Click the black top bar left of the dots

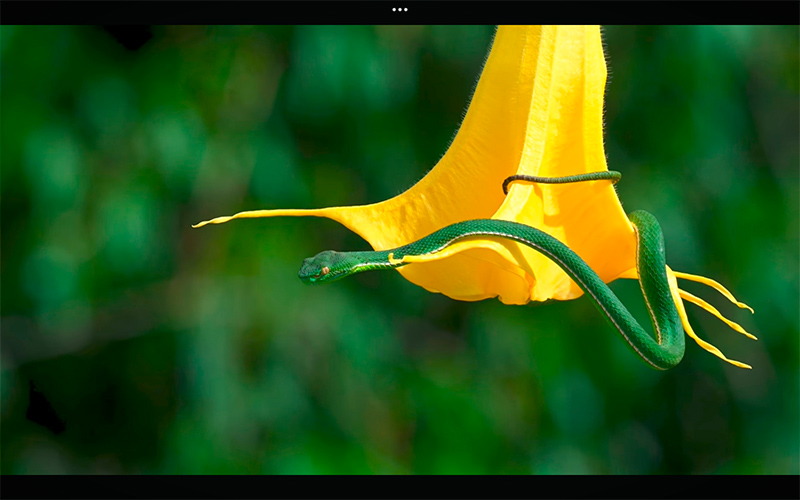coord(200,10)
